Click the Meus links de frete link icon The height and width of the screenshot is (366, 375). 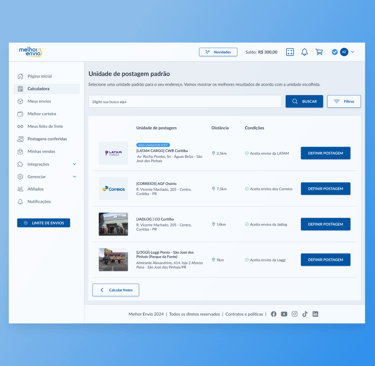pyautogui.click(x=20, y=126)
